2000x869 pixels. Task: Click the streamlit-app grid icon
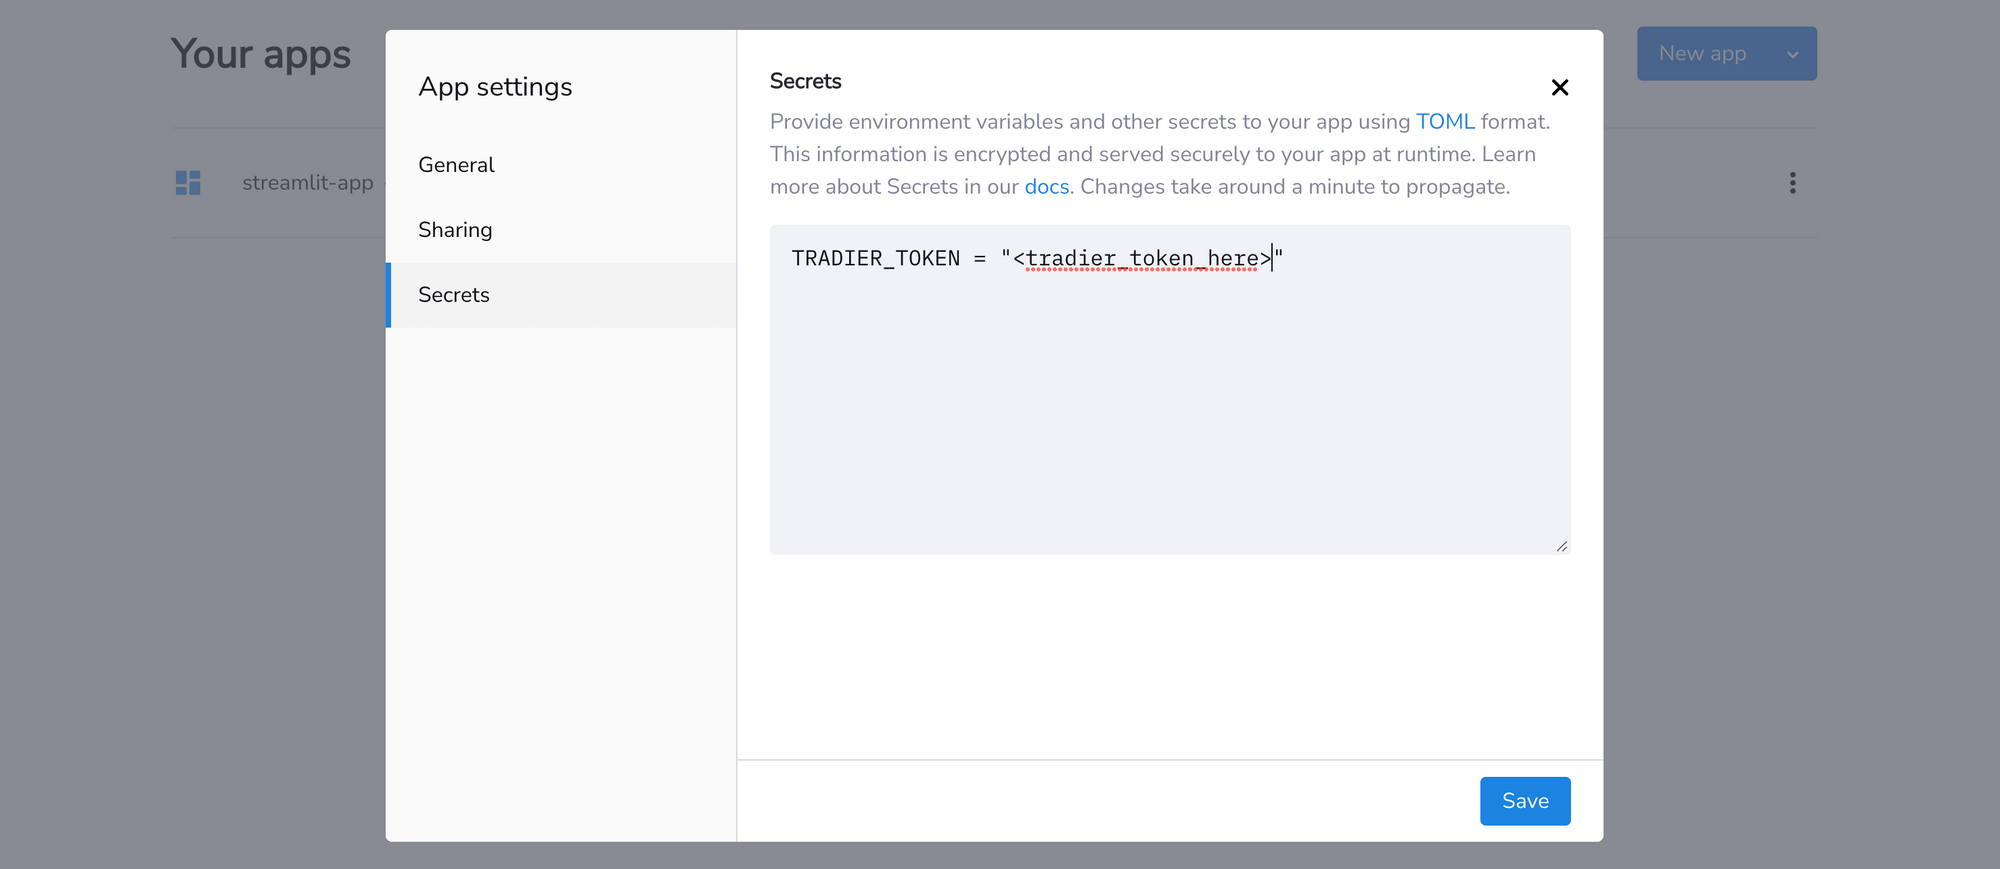tap(188, 183)
